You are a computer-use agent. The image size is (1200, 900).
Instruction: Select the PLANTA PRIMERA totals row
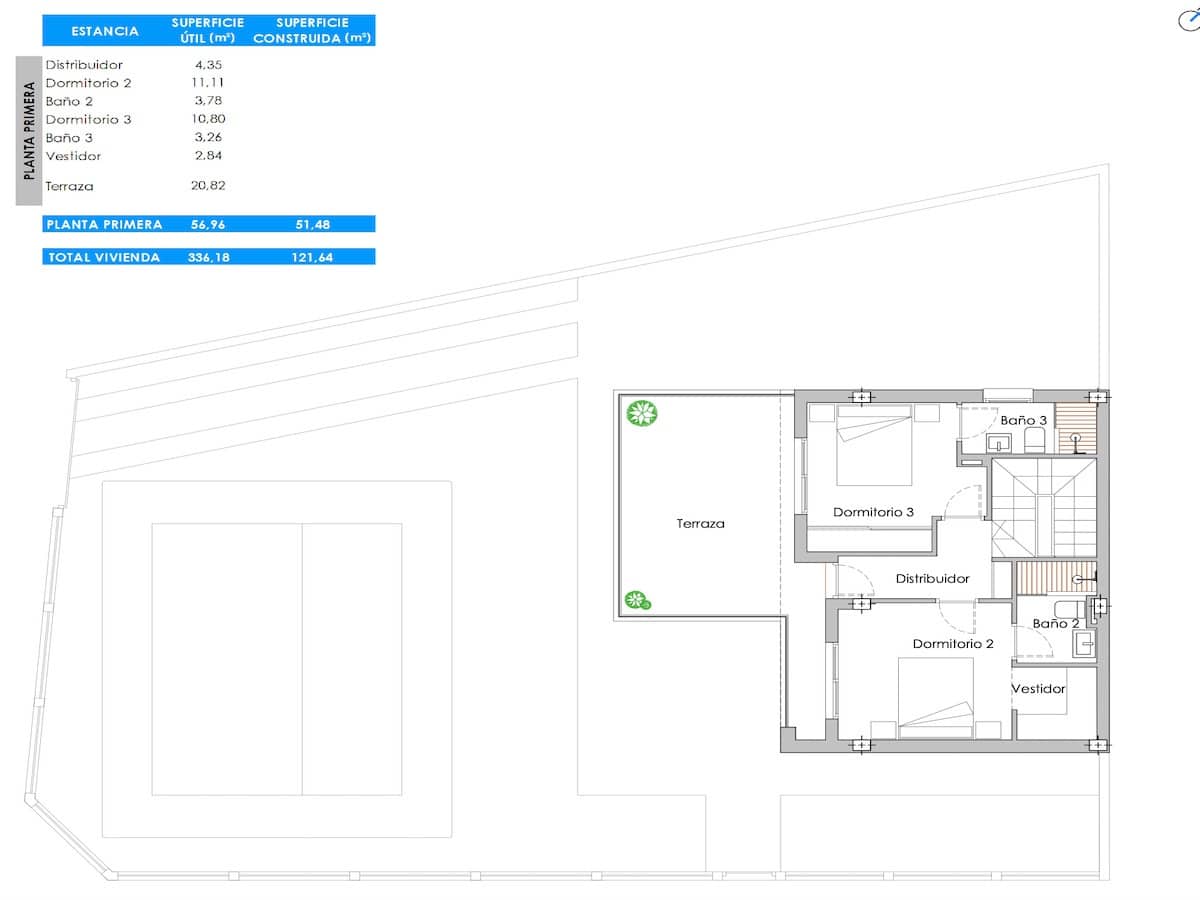[x=208, y=224]
